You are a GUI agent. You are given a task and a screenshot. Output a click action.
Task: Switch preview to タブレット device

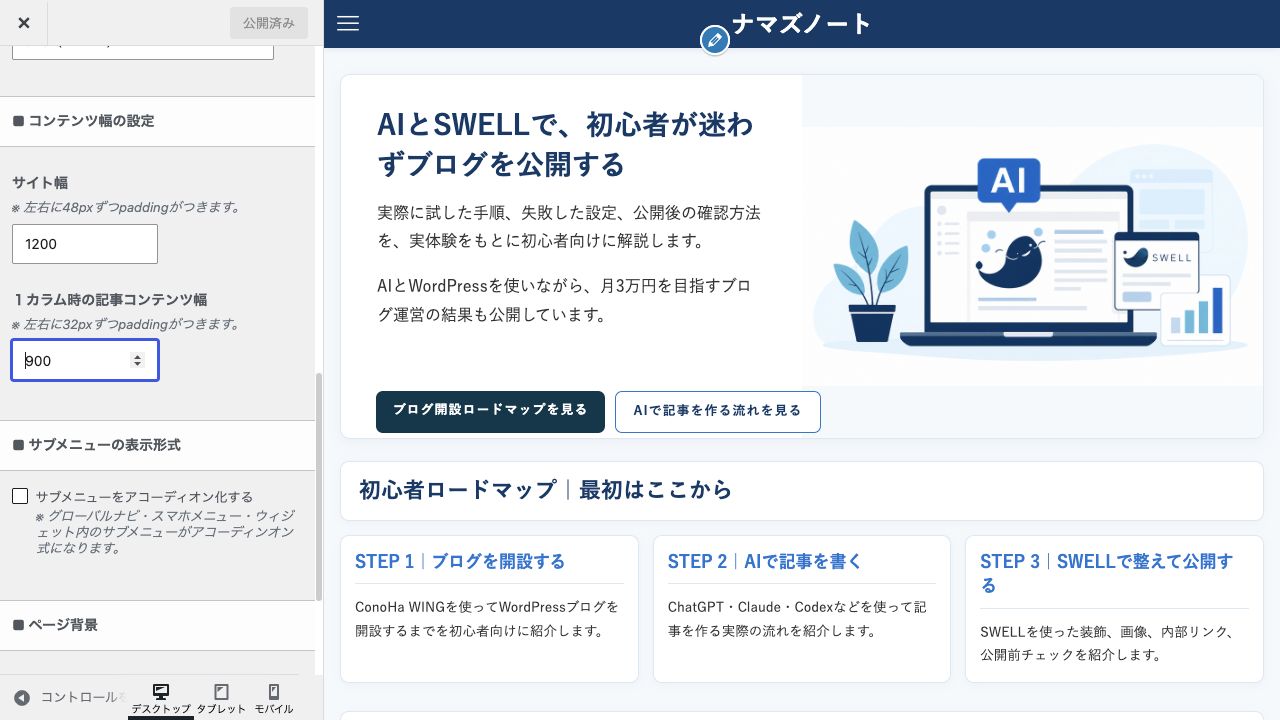click(221, 698)
